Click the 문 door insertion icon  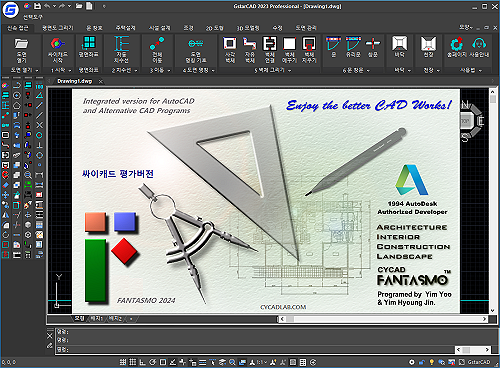click(x=333, y=47)
